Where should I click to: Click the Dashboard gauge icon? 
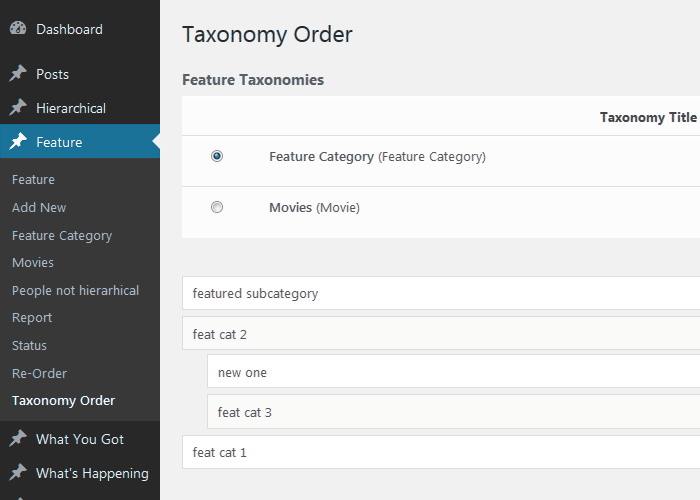[x=18, y=29]
